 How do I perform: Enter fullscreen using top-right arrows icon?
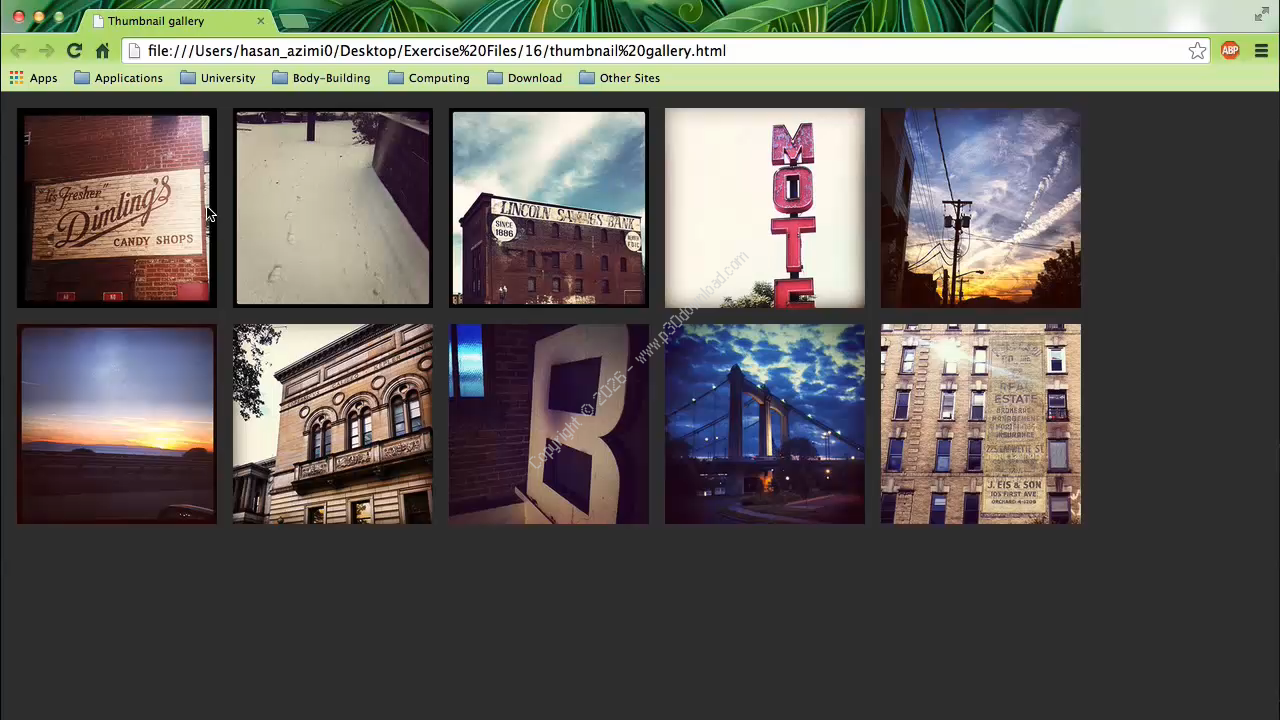coord(1262,15)
